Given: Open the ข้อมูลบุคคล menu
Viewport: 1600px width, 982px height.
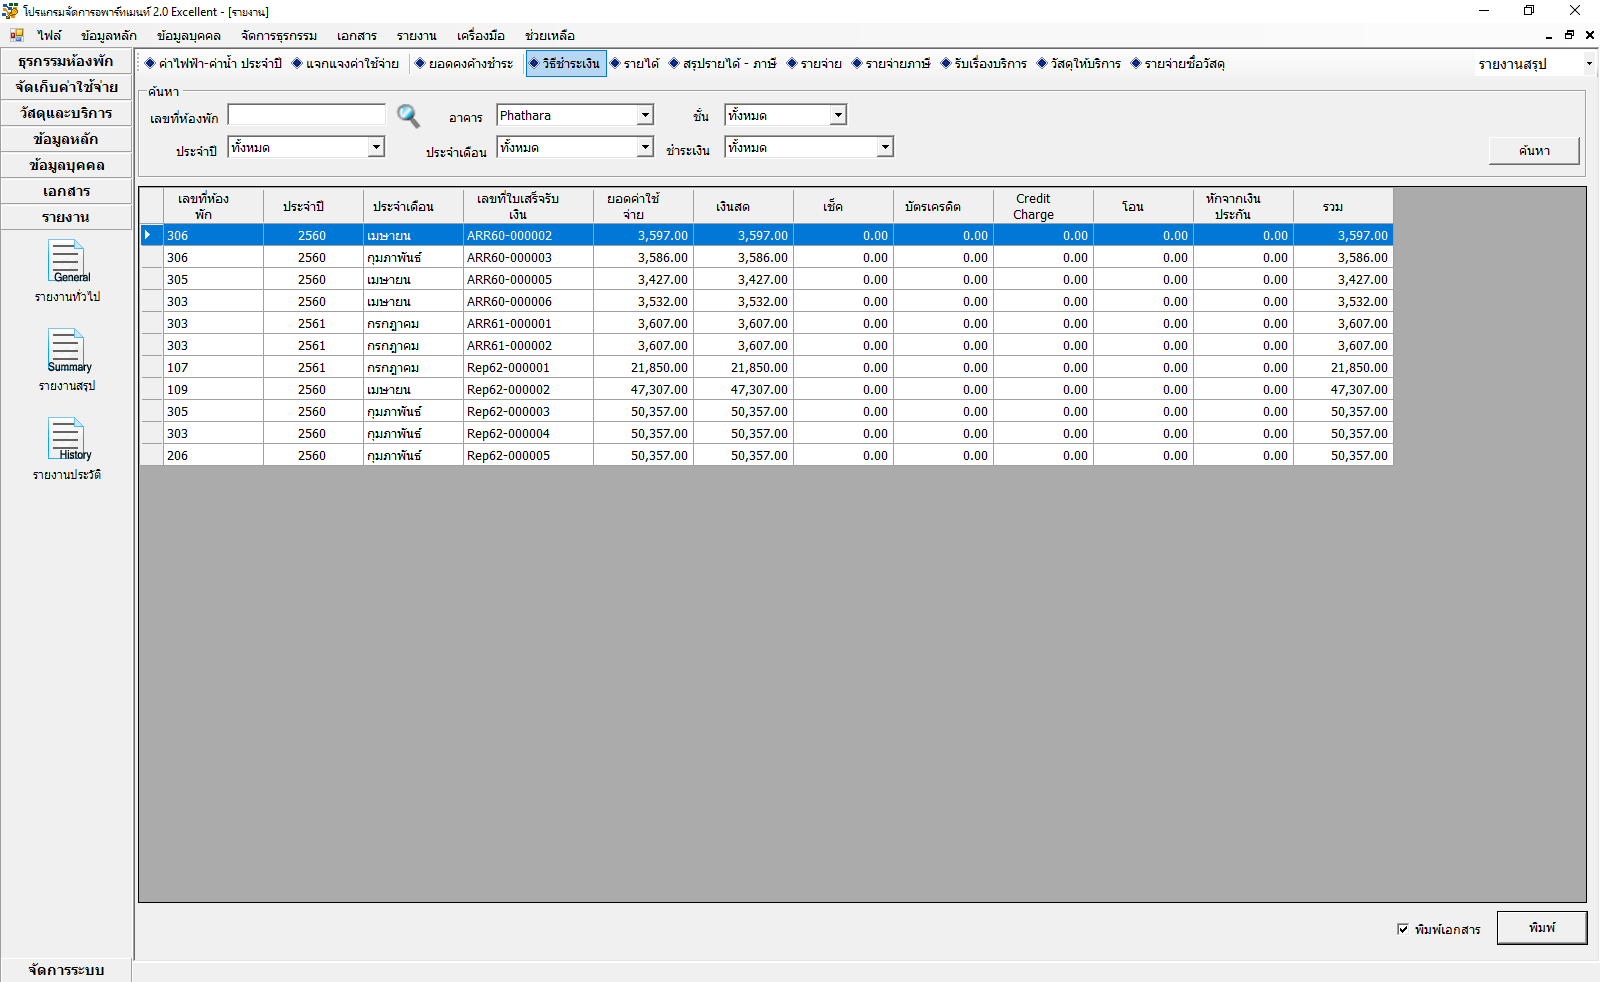Looking at the screenshot, I should tap(189, 36).
